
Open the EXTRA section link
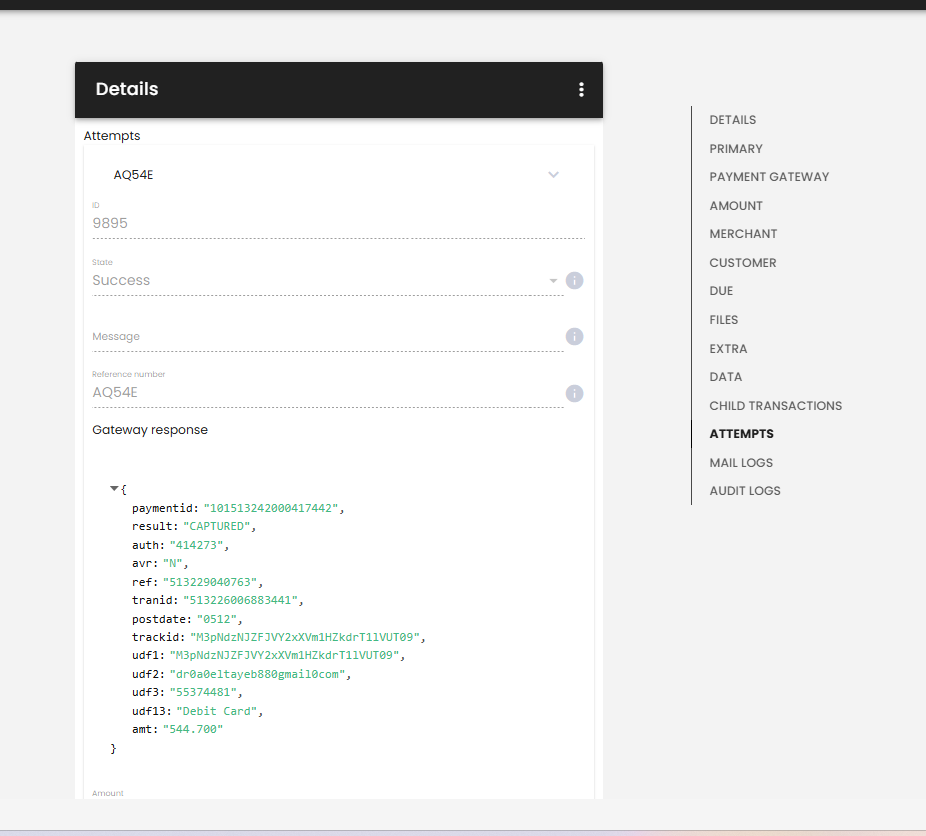(728, 348)
